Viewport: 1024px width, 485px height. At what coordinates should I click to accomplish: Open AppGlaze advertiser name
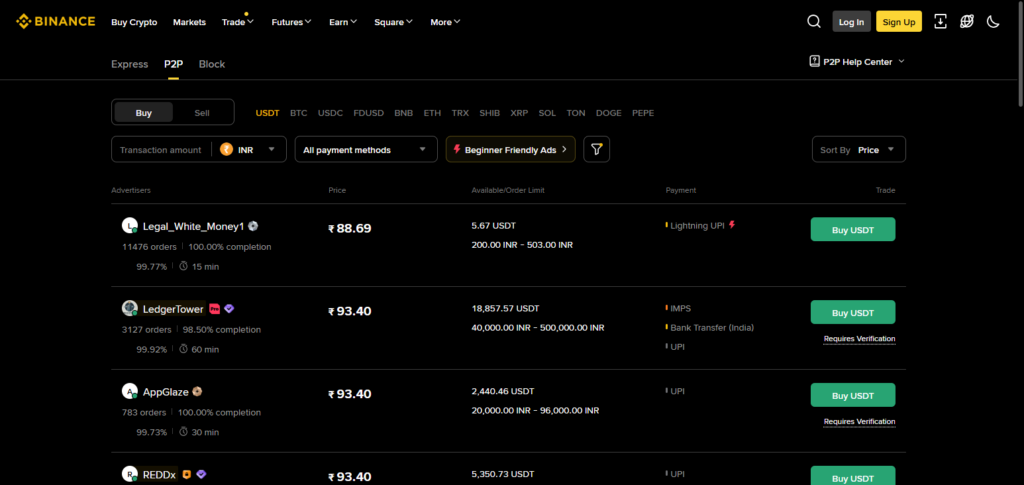[x=166, y=392]
